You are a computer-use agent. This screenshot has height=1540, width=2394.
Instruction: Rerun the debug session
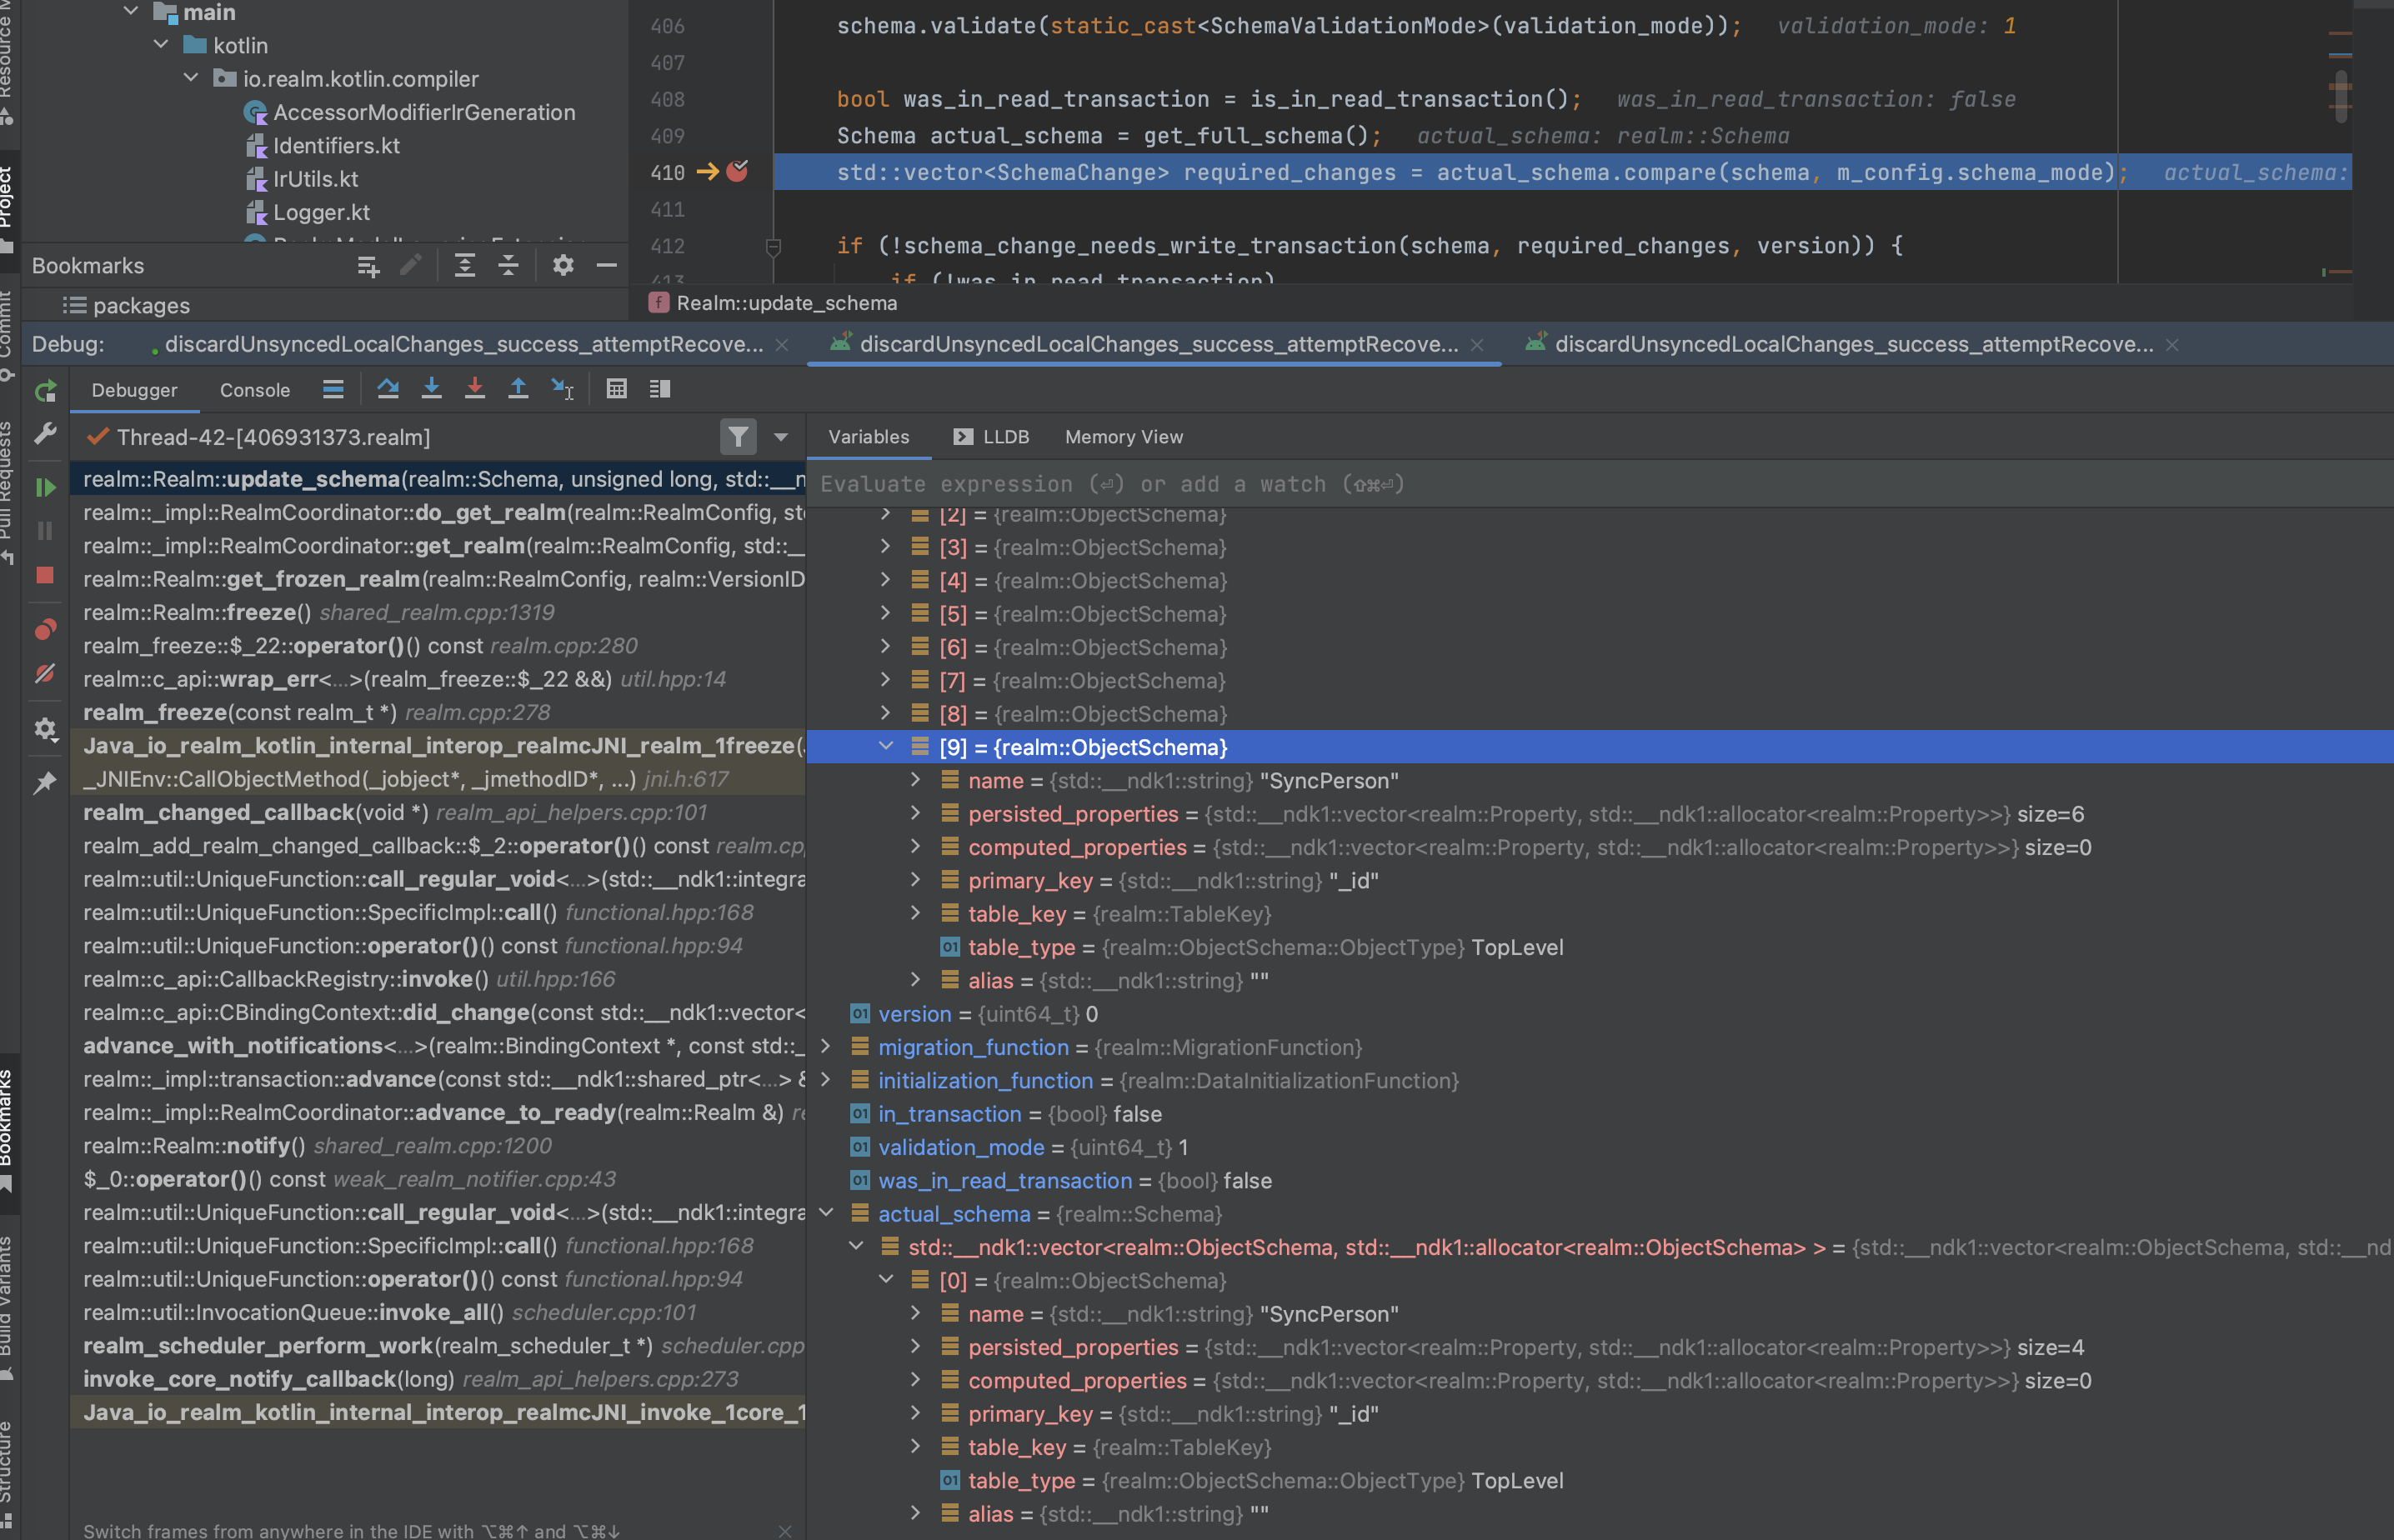[x=45, y=390]
